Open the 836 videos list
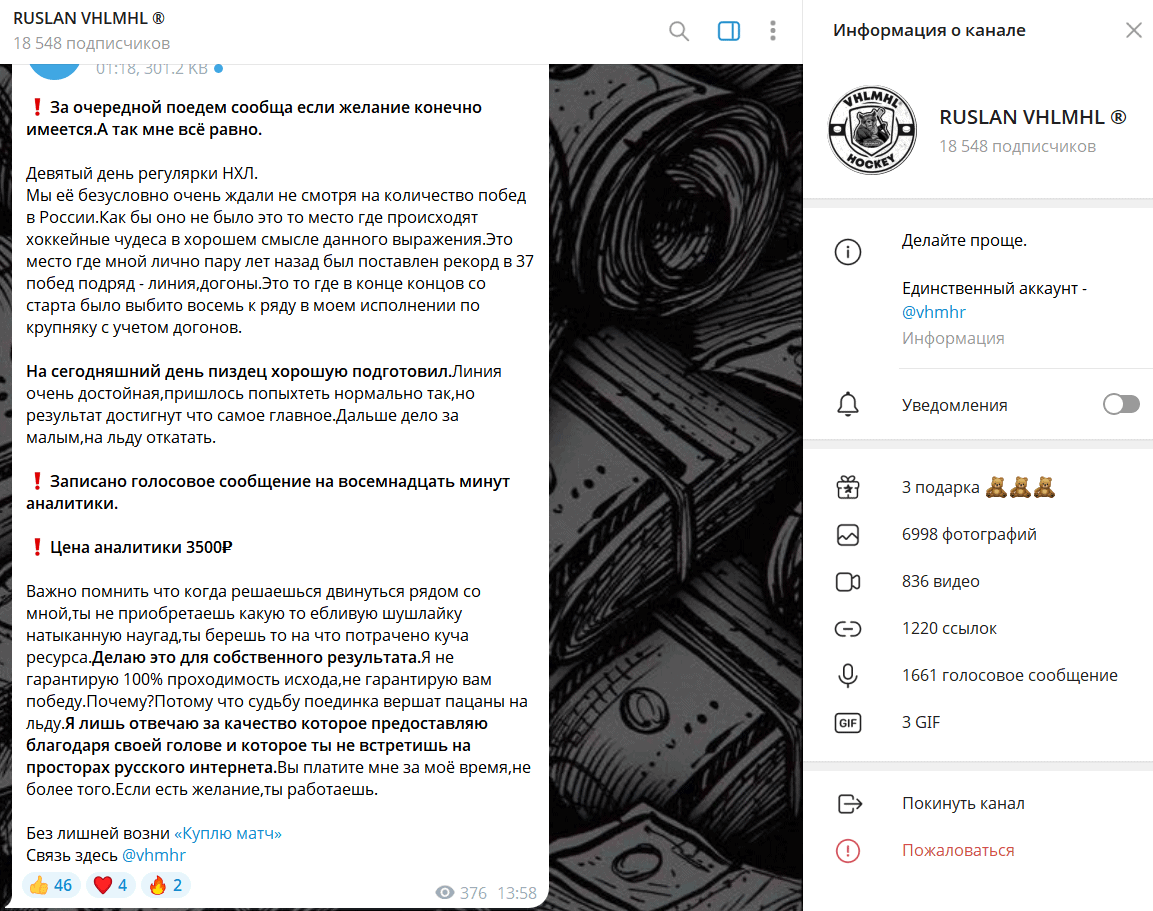 (x=978, y=582)
